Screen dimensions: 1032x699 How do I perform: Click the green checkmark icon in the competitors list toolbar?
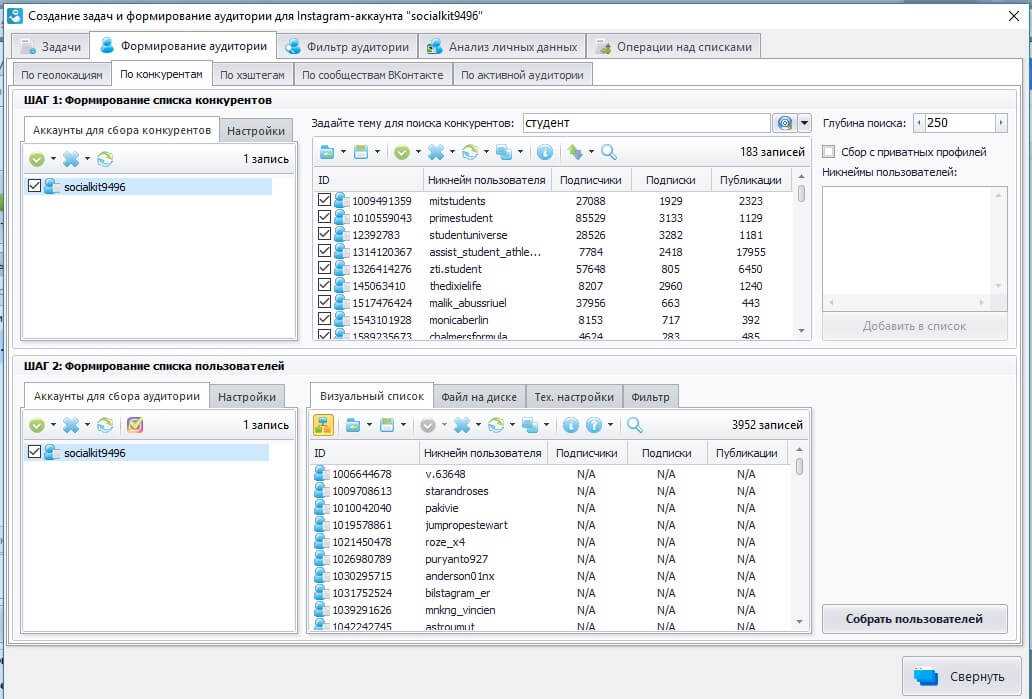pyautogui.click(x=401, y=152)
